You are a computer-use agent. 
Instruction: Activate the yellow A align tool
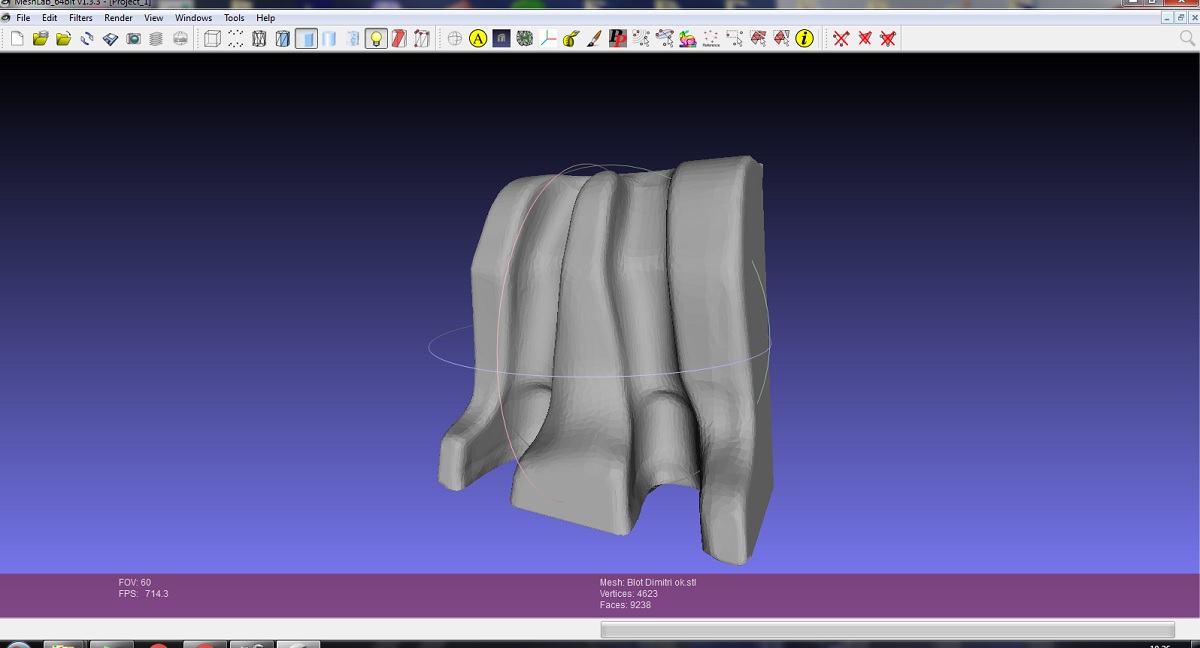pyautogui.click(x=478, y=39)
